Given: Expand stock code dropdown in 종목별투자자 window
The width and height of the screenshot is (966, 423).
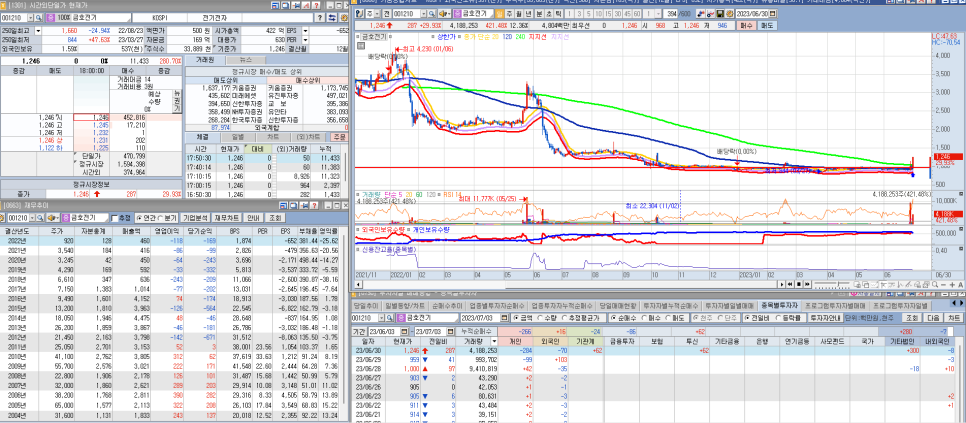Looking at the screenshot, I should coord(382,318).
